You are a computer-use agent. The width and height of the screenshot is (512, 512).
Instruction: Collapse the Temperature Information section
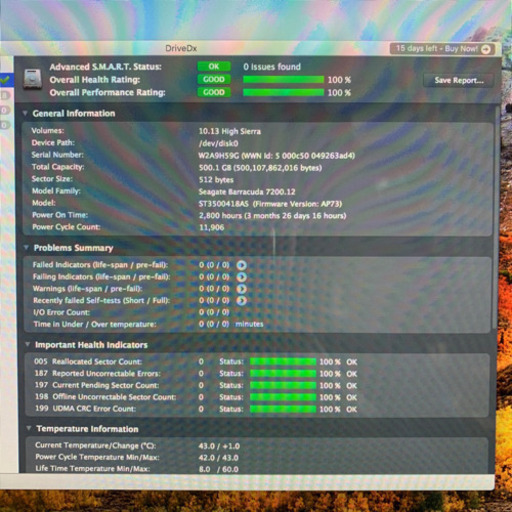click(x=29, y=428)
